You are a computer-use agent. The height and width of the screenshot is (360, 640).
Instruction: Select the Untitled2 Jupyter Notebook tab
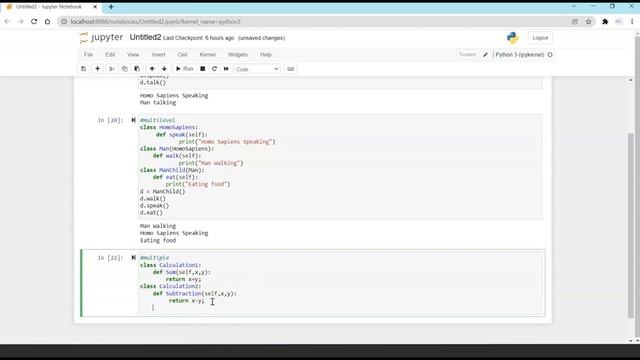(51, 7)
